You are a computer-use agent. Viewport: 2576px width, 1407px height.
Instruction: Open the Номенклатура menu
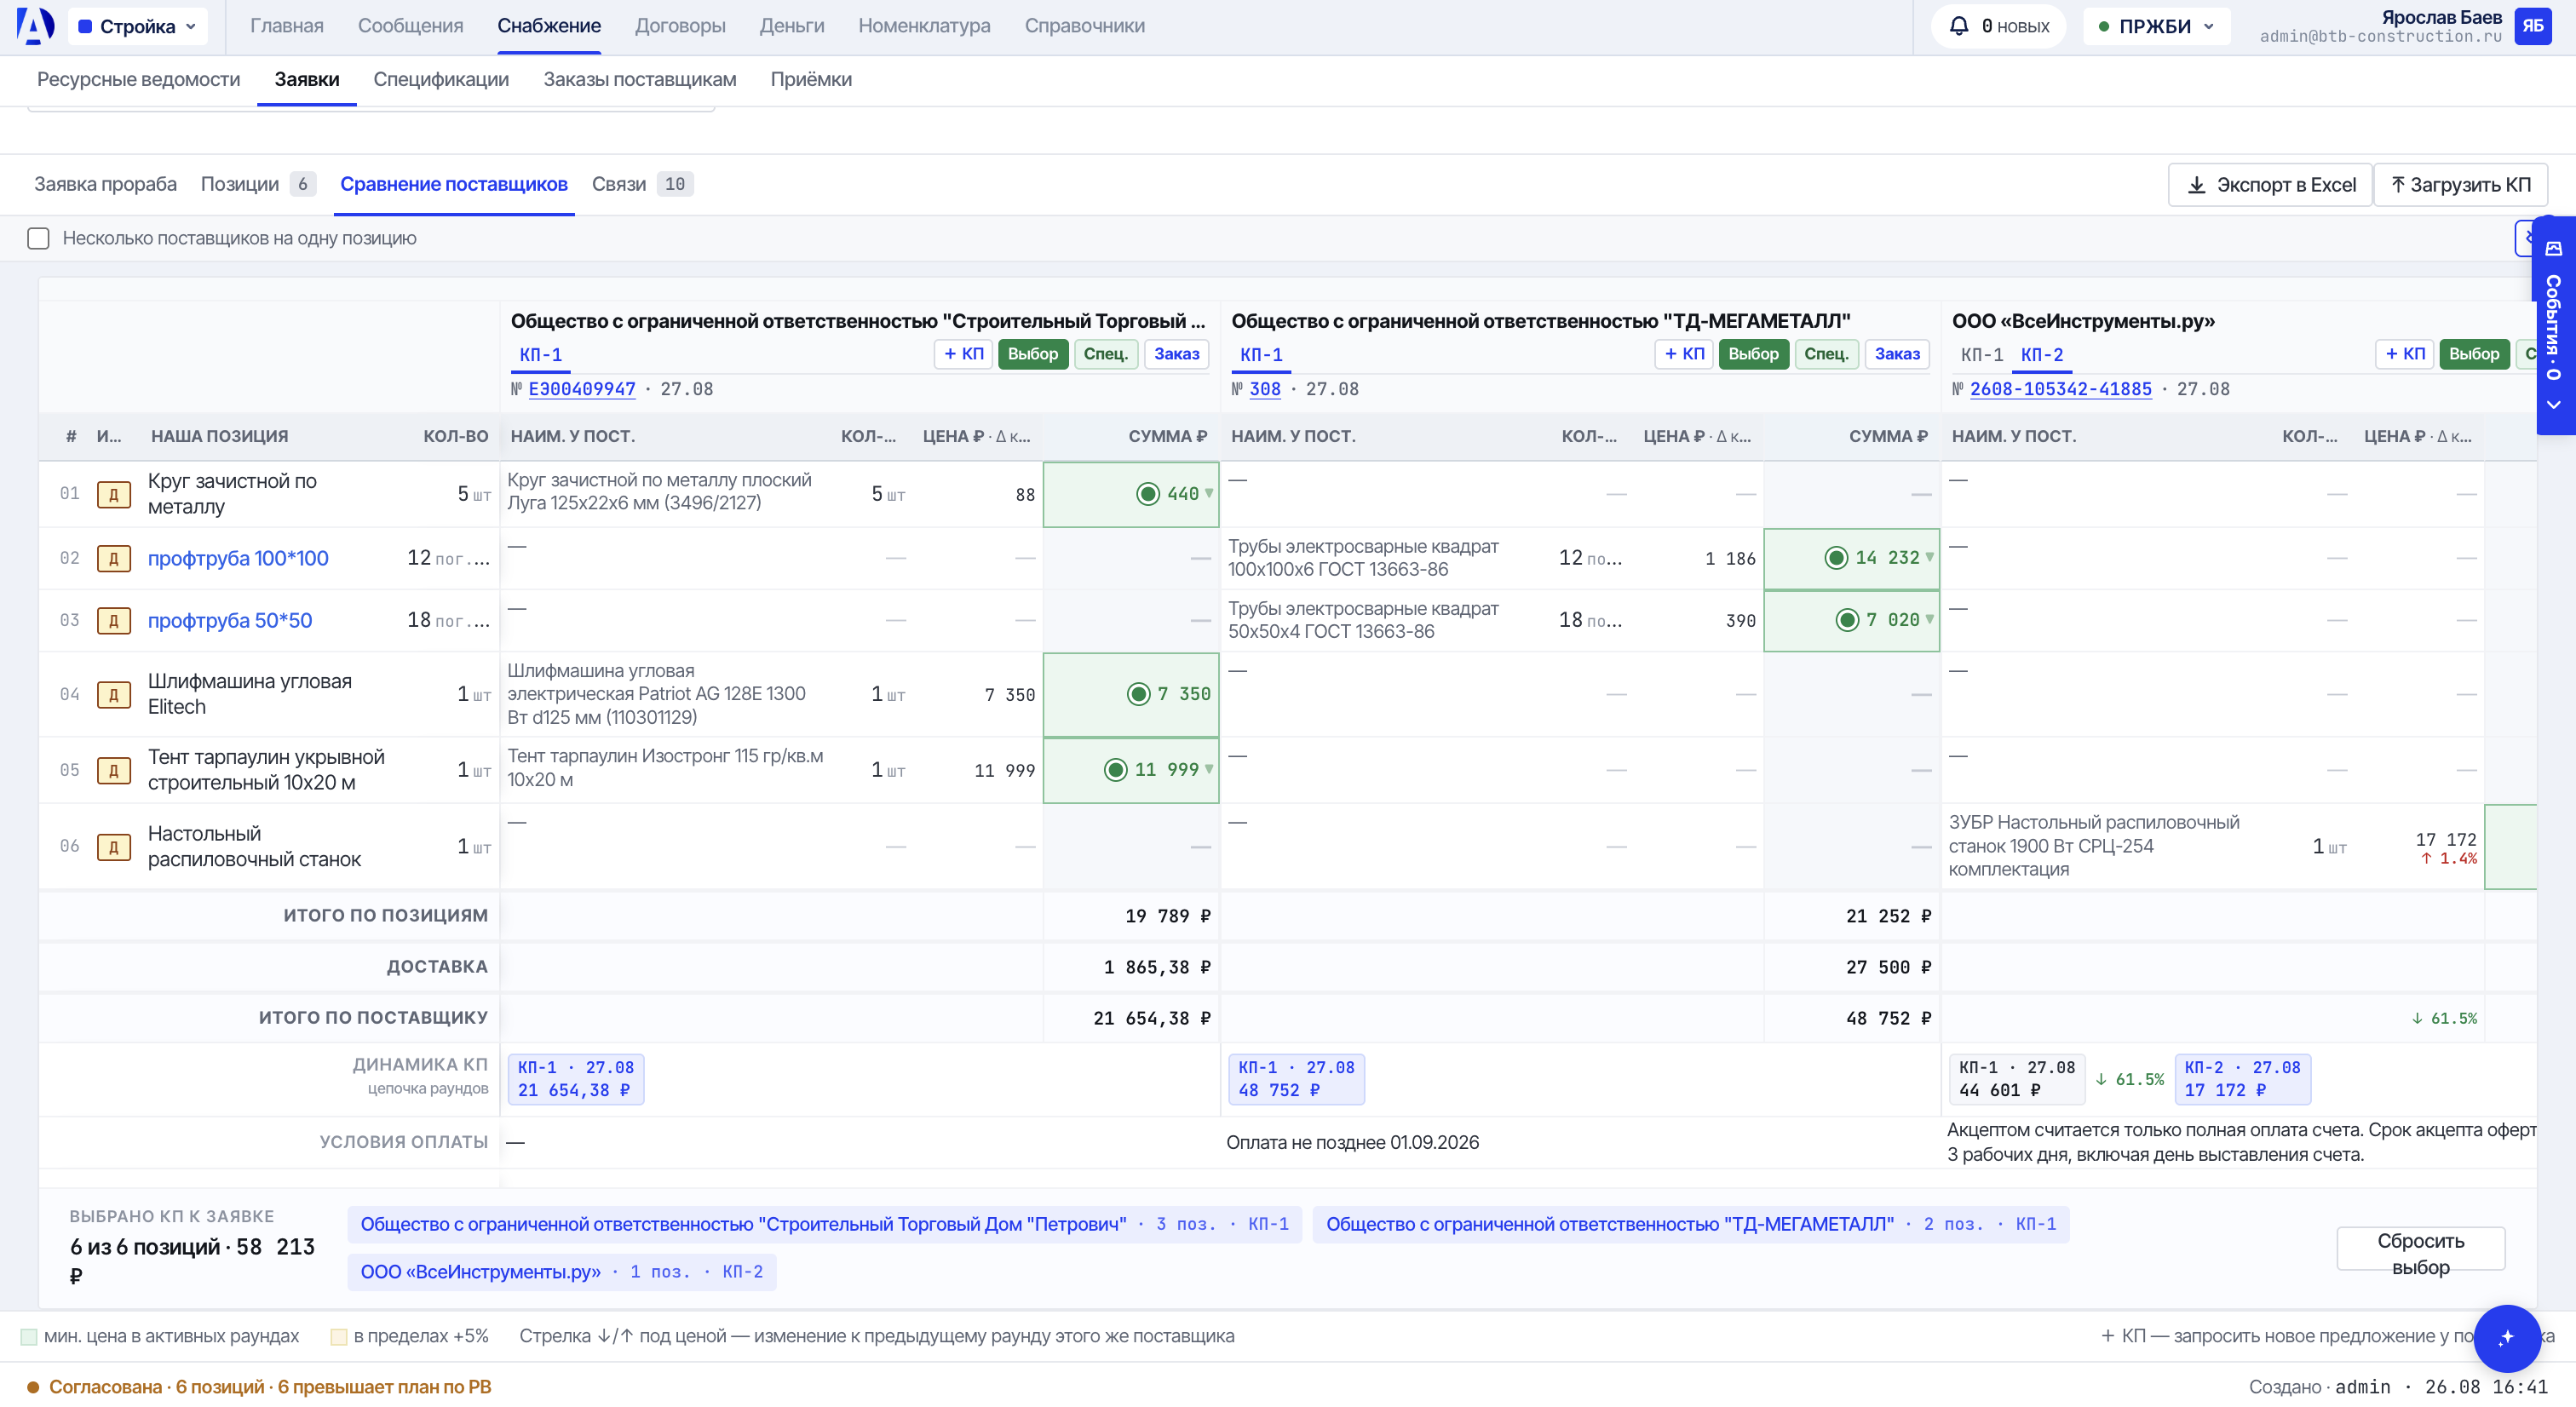[924, 26]
